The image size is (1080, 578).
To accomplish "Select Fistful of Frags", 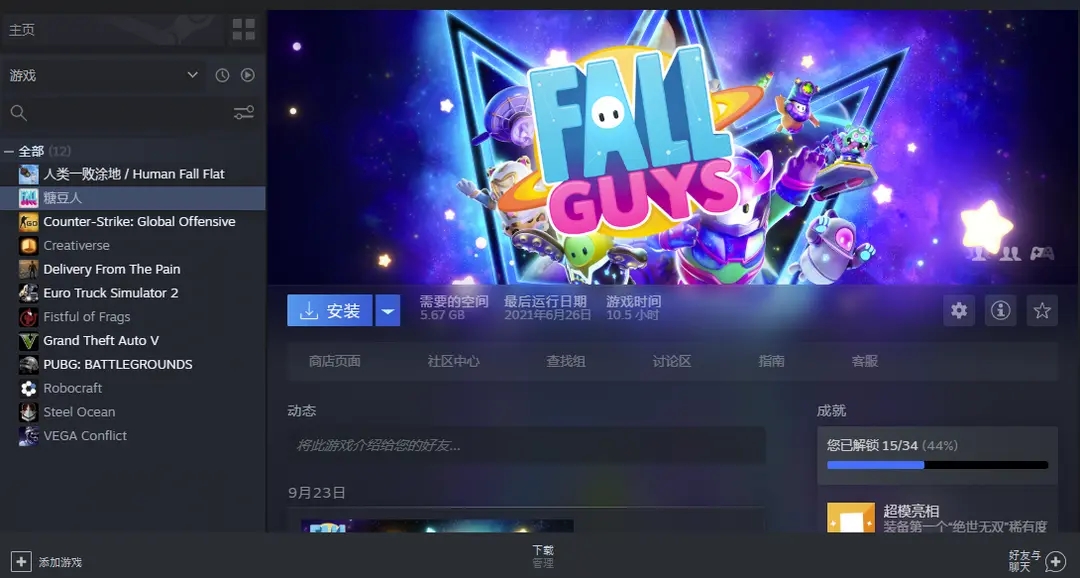I will pyautogui.click(x=87, y=317).
